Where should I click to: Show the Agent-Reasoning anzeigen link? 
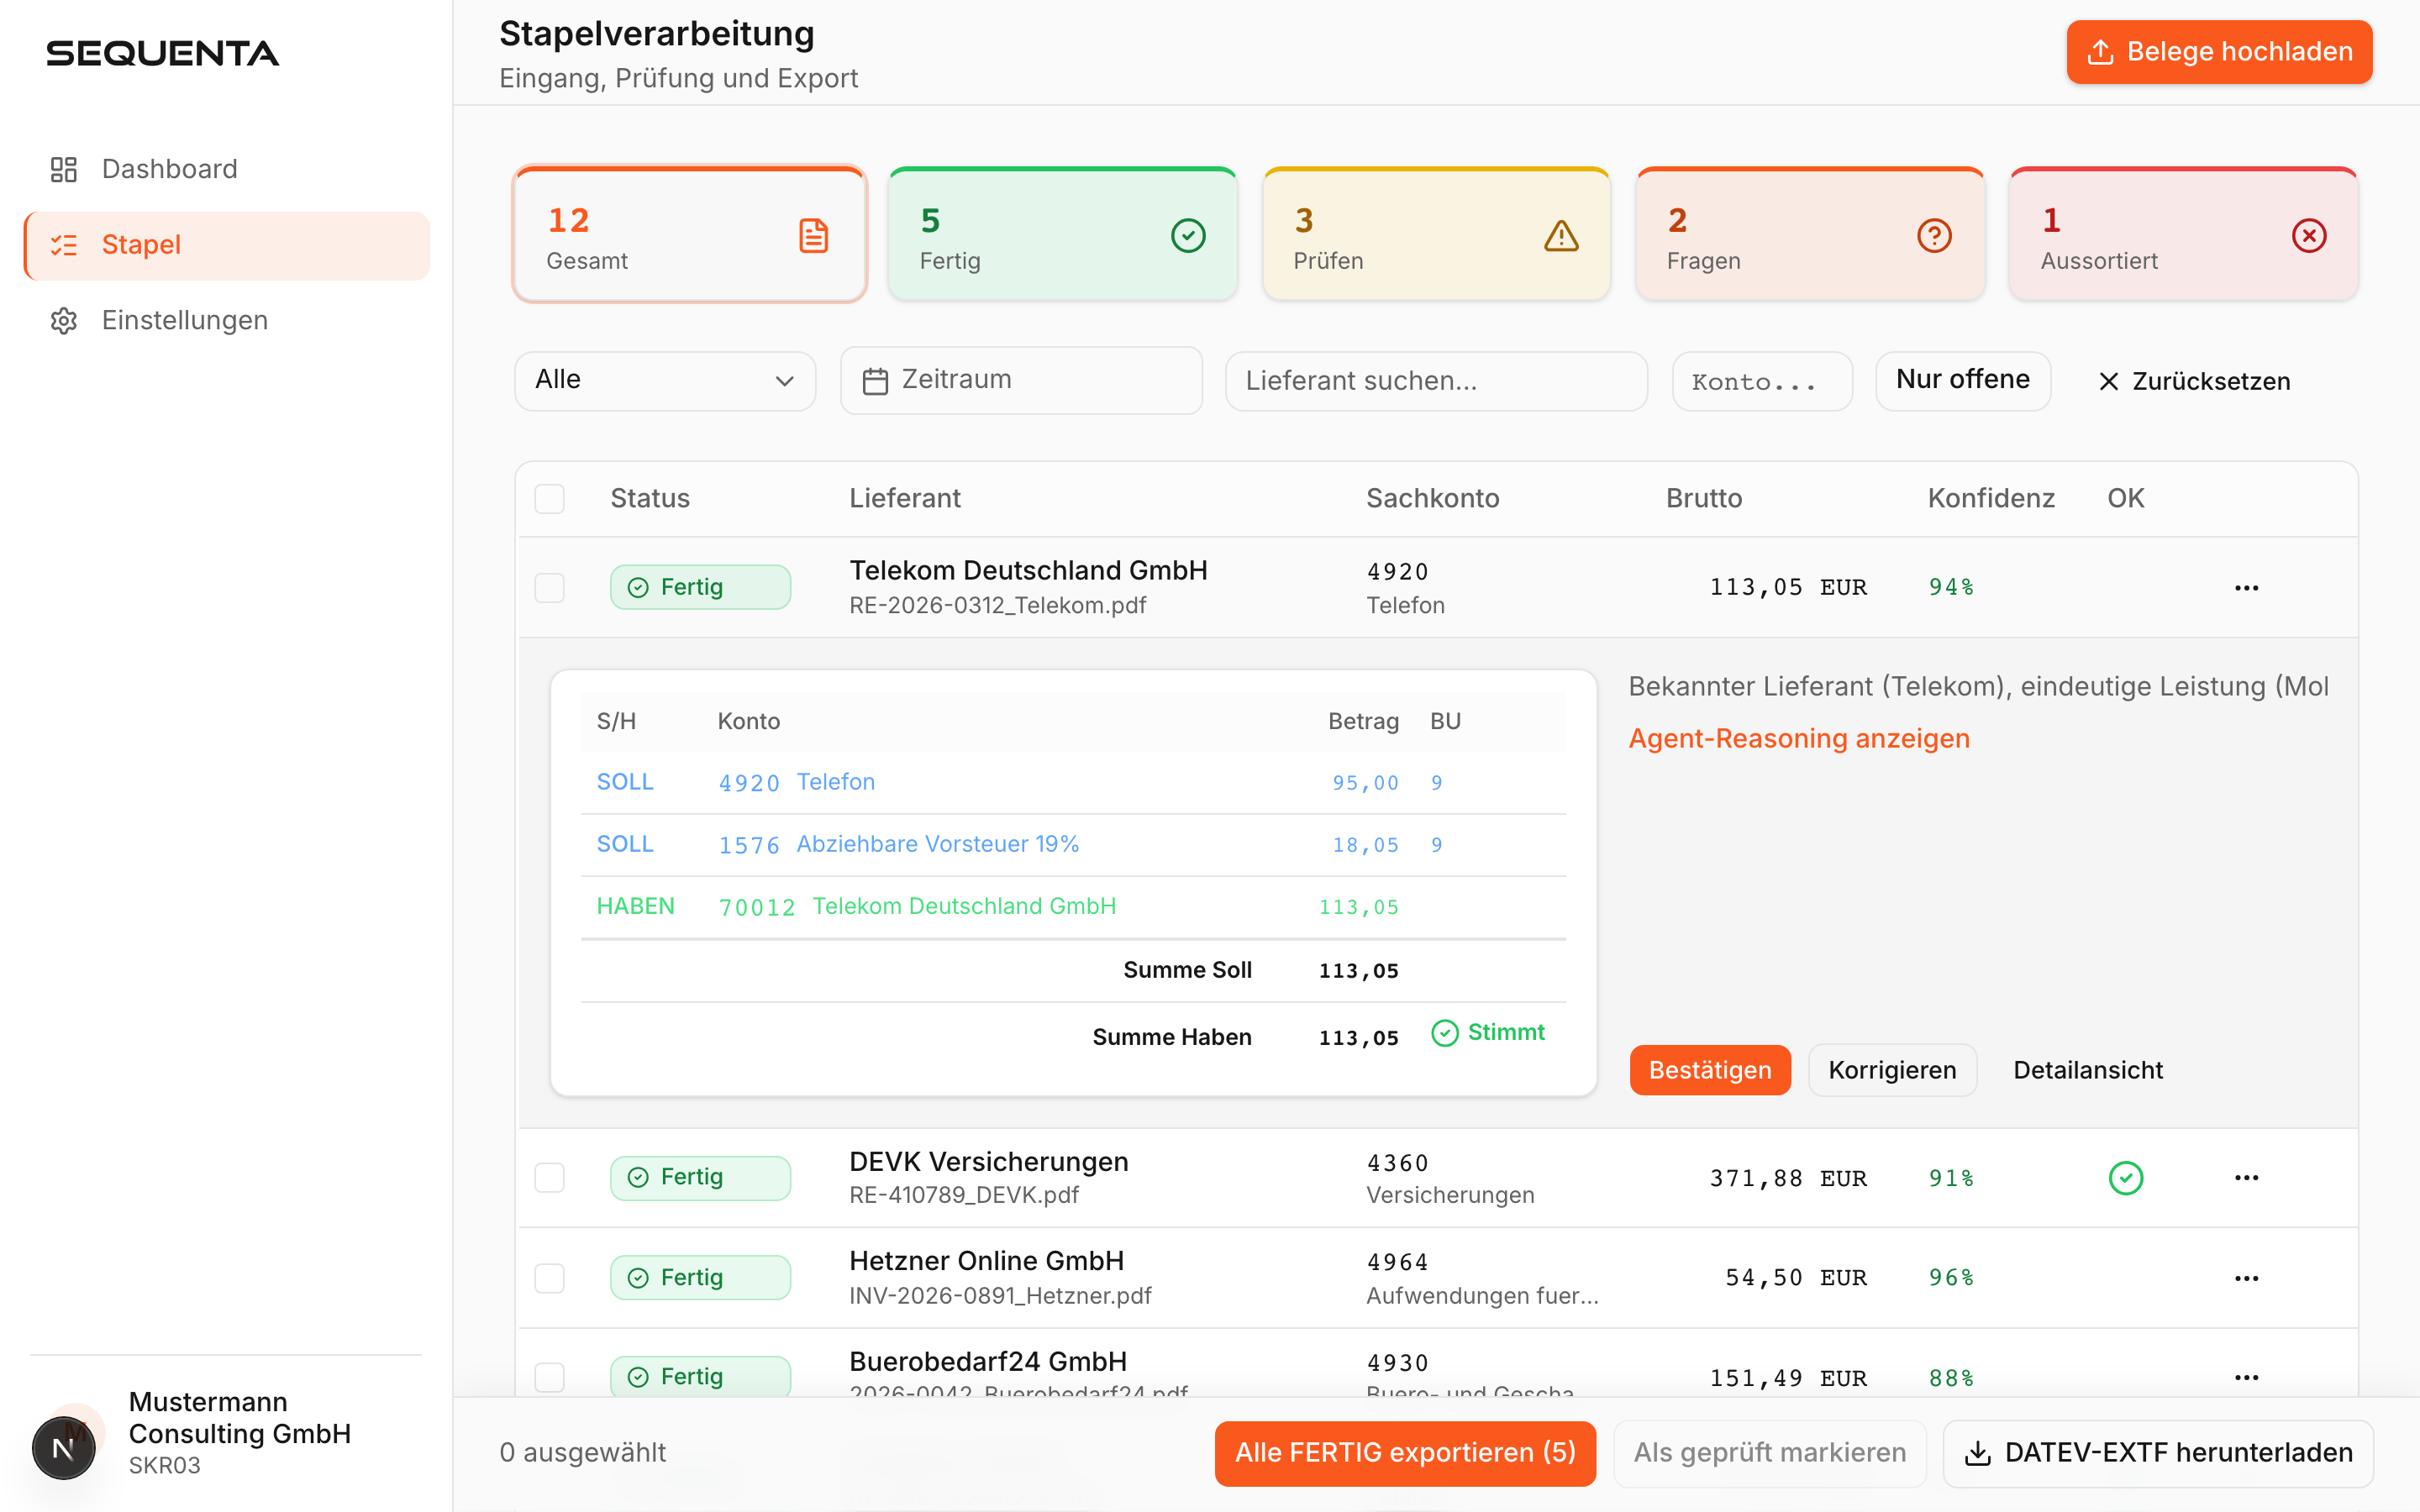tap(1798, 738)
